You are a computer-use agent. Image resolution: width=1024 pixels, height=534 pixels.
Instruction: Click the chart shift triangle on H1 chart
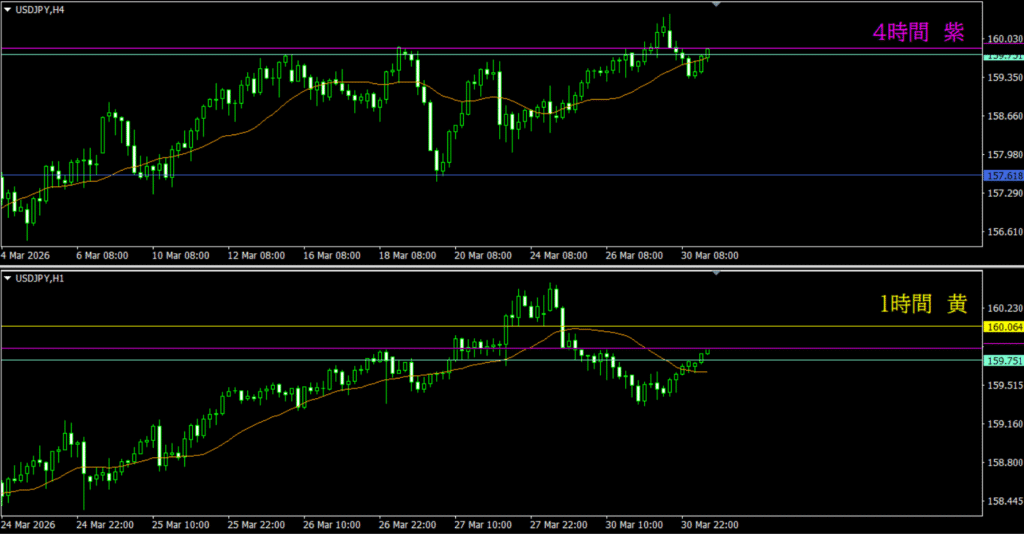(x=715, y=273)
